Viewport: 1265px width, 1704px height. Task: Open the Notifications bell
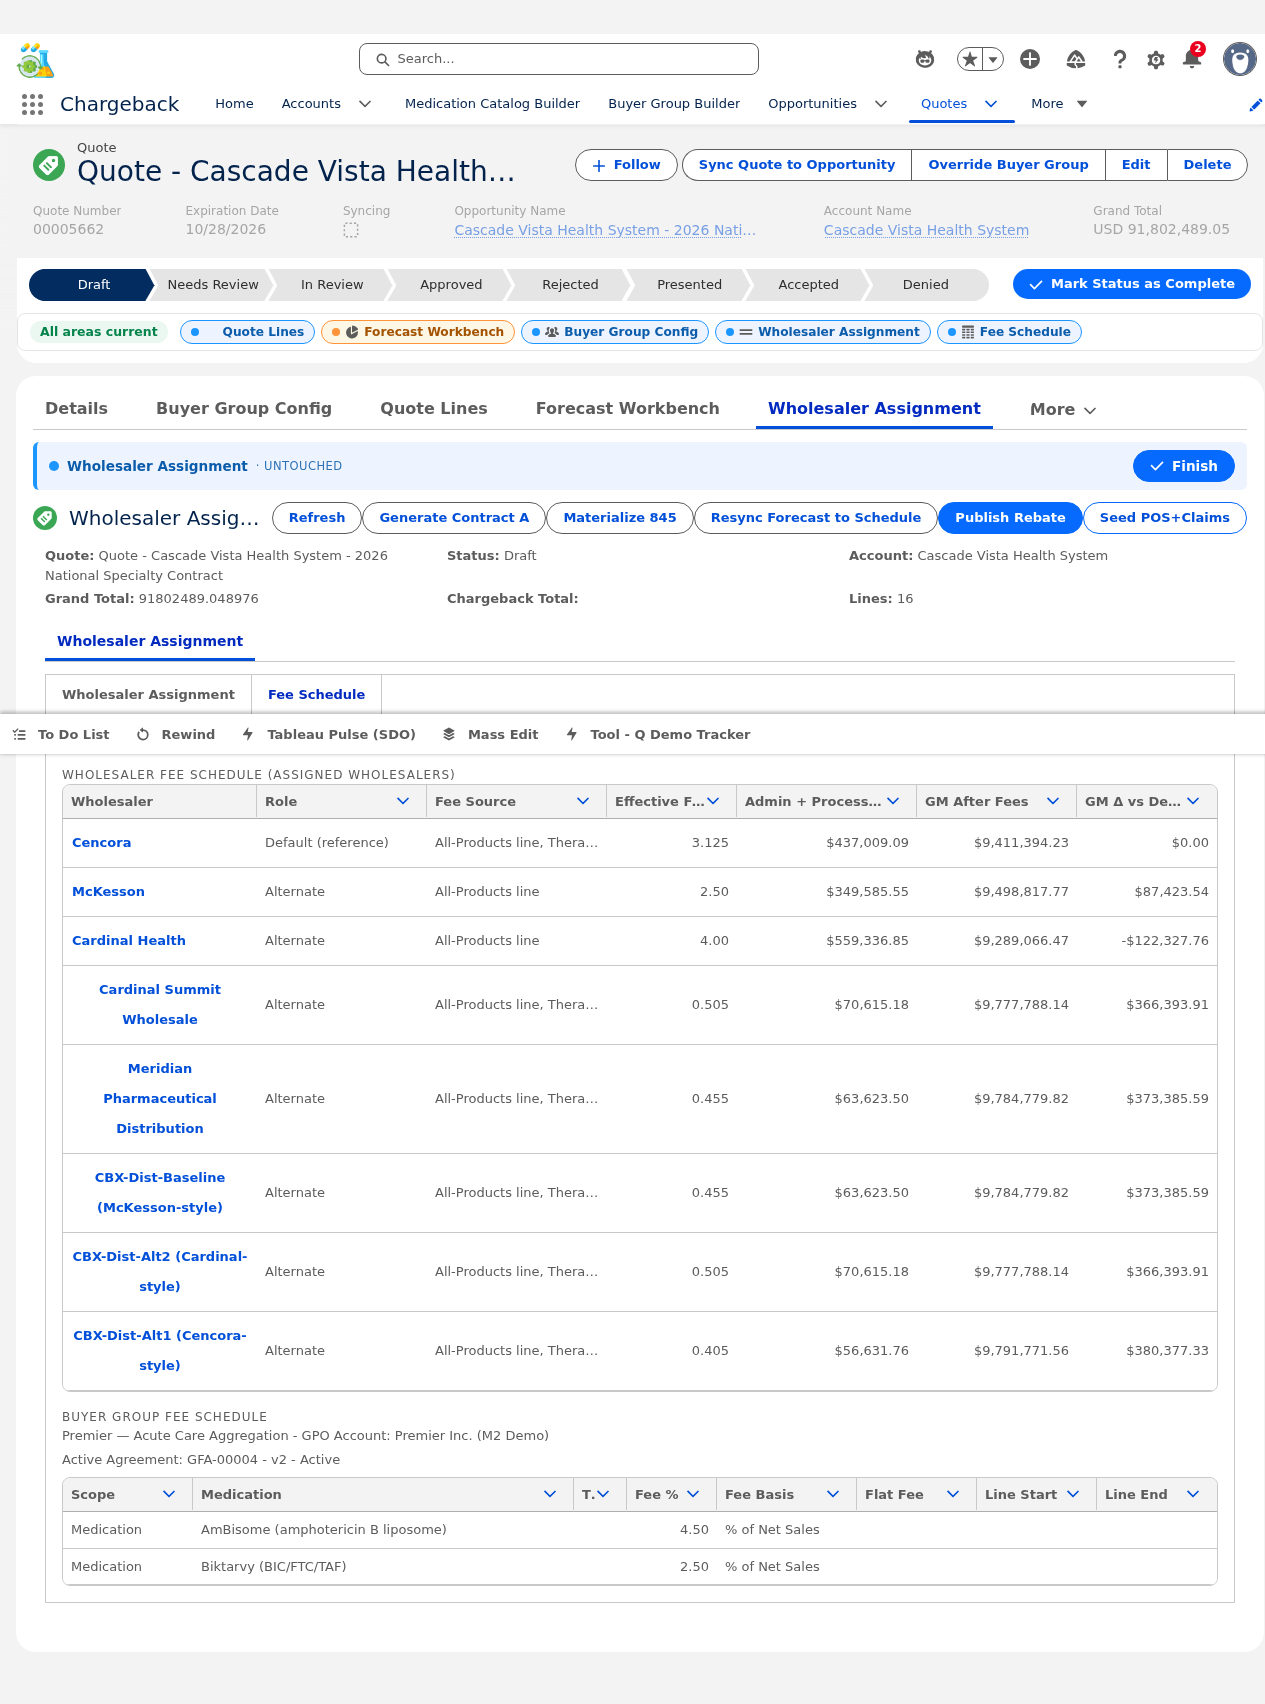(x=1192, y=58)
